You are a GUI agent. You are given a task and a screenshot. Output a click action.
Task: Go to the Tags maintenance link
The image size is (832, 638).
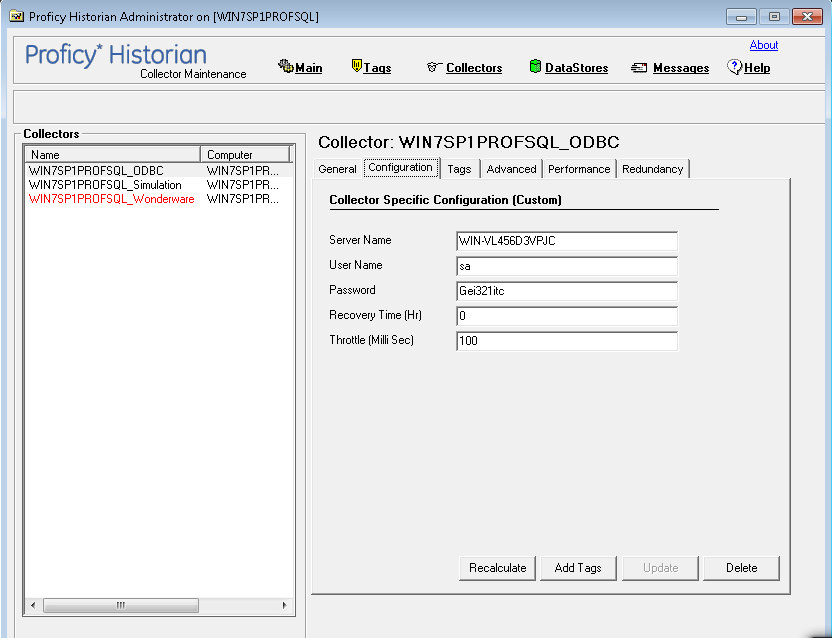(x=377, y=68)
